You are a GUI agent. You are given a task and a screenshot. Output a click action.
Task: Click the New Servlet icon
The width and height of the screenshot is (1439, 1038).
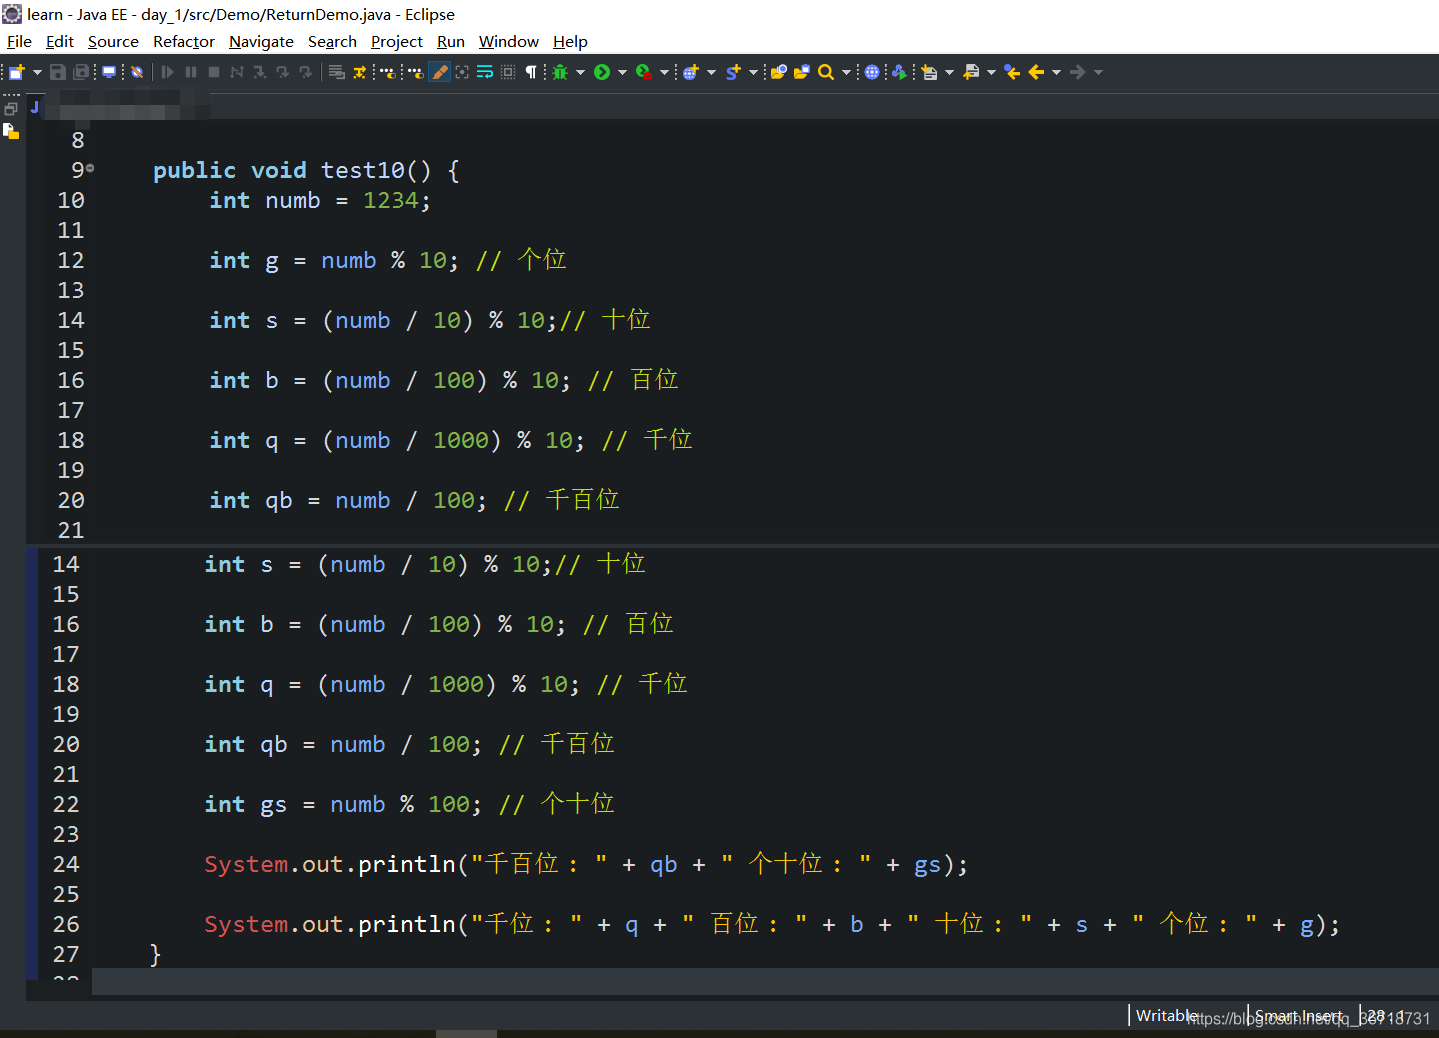click(x=733, y=72)
